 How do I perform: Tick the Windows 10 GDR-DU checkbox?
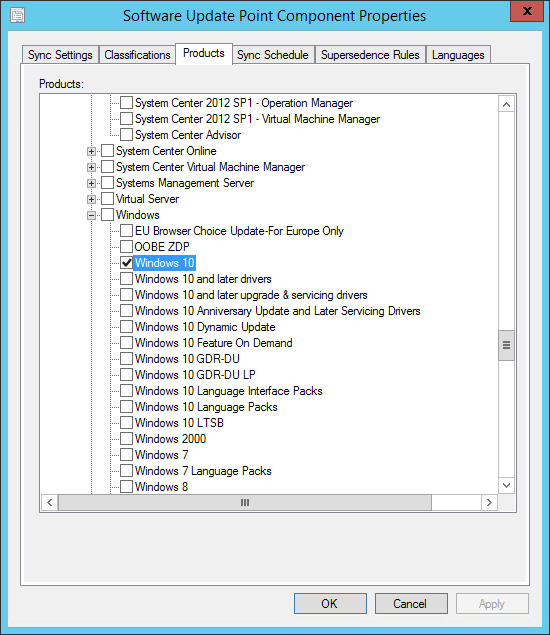tap(126, 359)
